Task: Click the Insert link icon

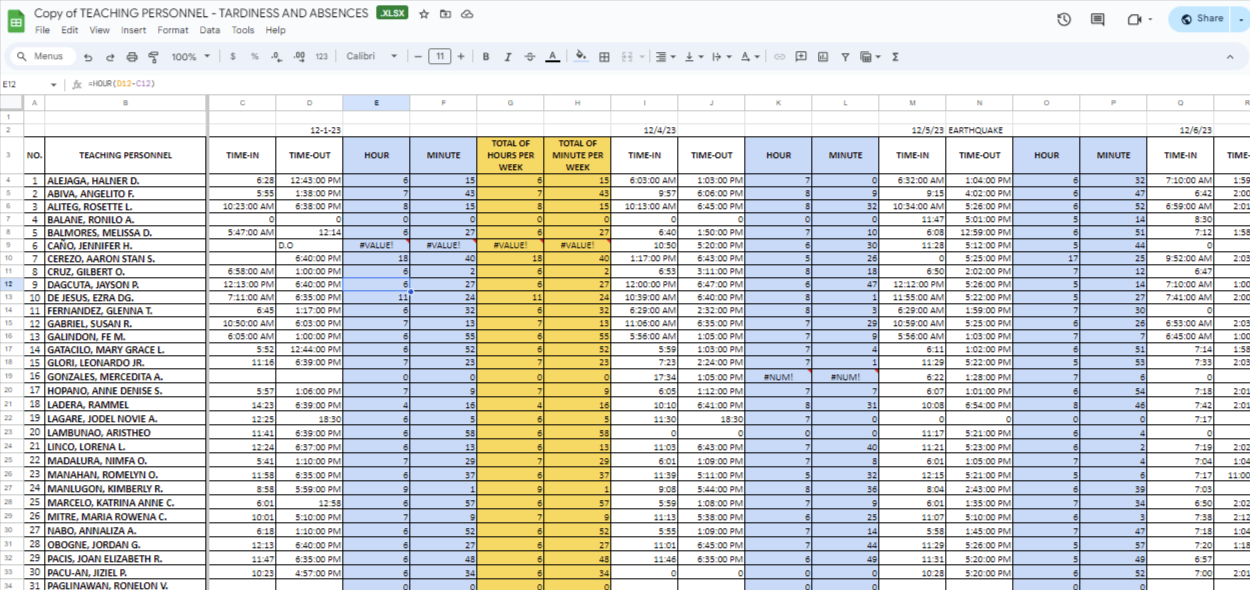Action: tap(779, 57)
